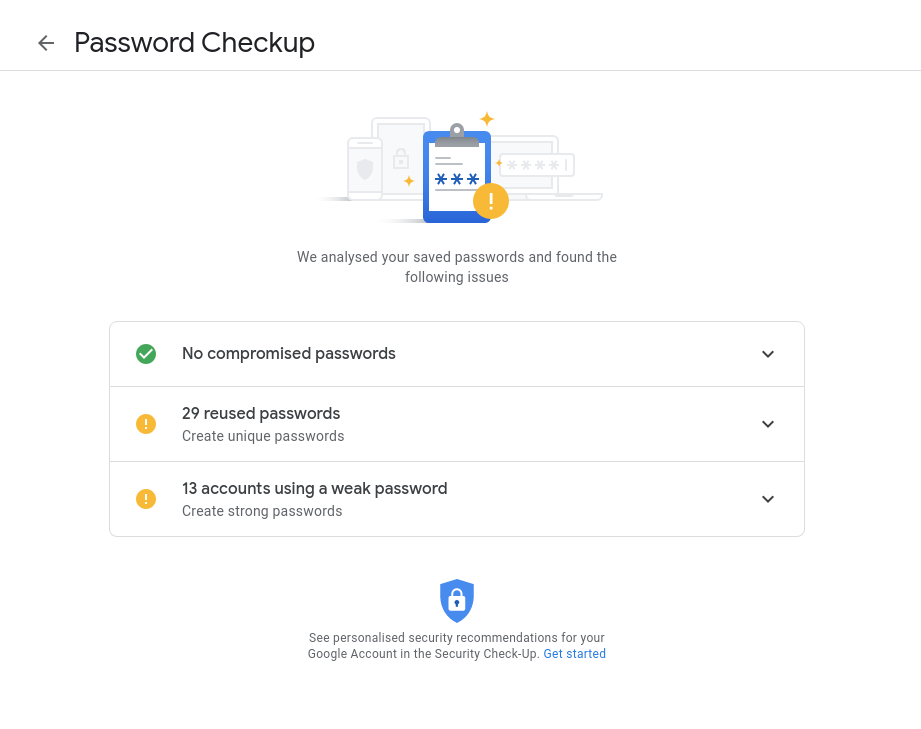The width and height of the screenshot is (921, 729).
Task: Click the warning icon beside reused passwords
Action: pyautogui.click(x=146, y=424)
